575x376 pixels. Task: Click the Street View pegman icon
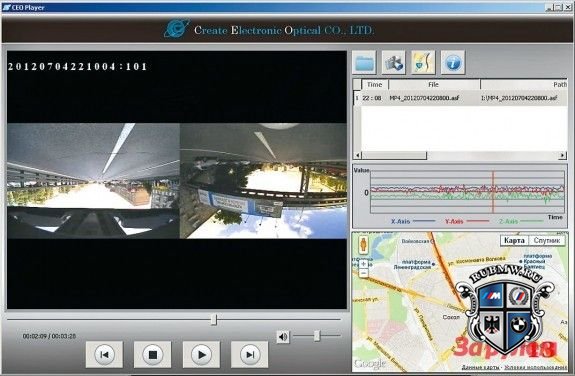point(363,245)
